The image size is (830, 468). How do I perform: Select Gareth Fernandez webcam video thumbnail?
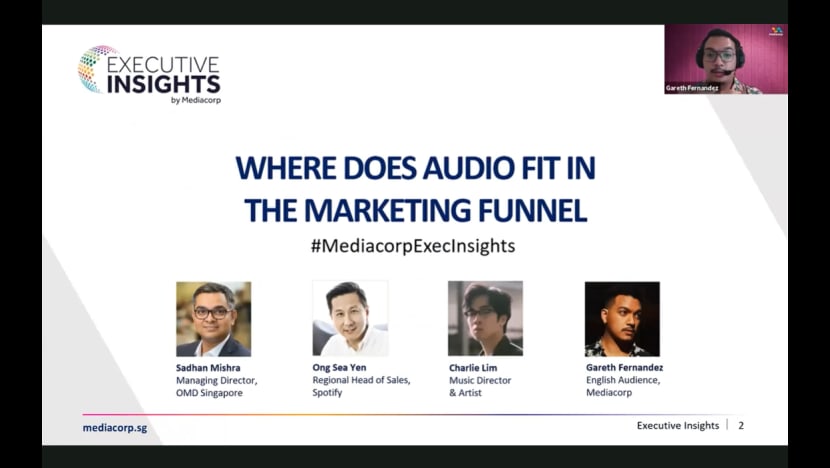pyautogui.click(x=726, y=59)
